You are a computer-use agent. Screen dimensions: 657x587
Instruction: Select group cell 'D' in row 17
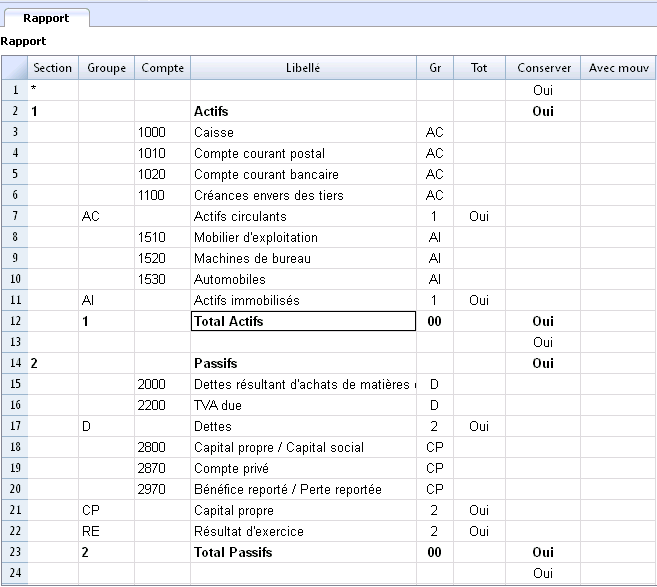coord(106,426)
